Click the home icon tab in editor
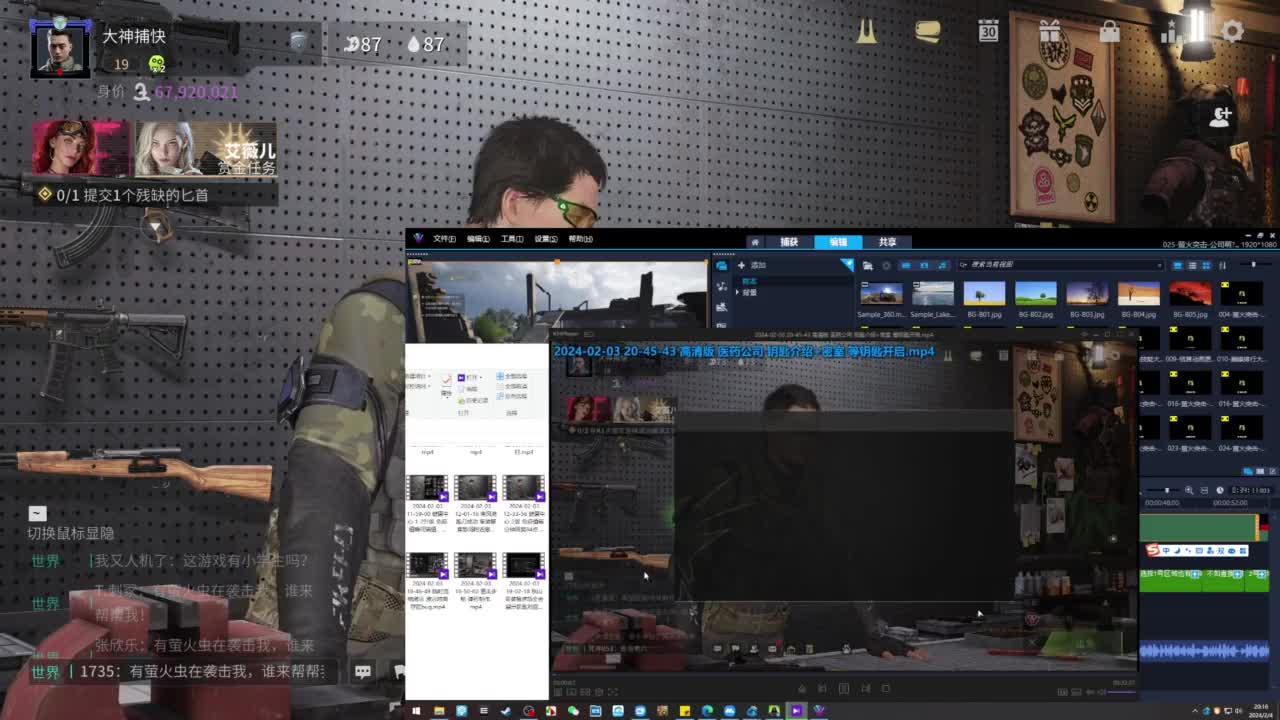Viewport: 1280px width, 720px height. pos(755,242)
